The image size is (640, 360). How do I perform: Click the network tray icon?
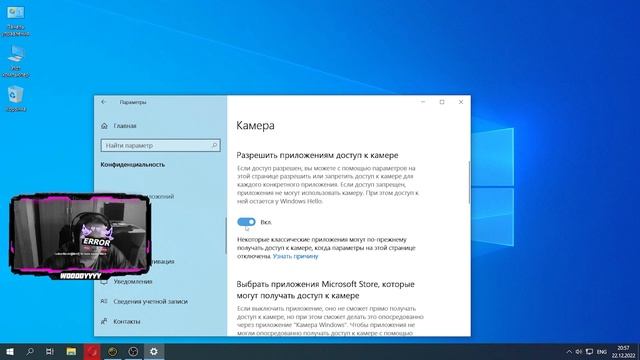point(589,351)
